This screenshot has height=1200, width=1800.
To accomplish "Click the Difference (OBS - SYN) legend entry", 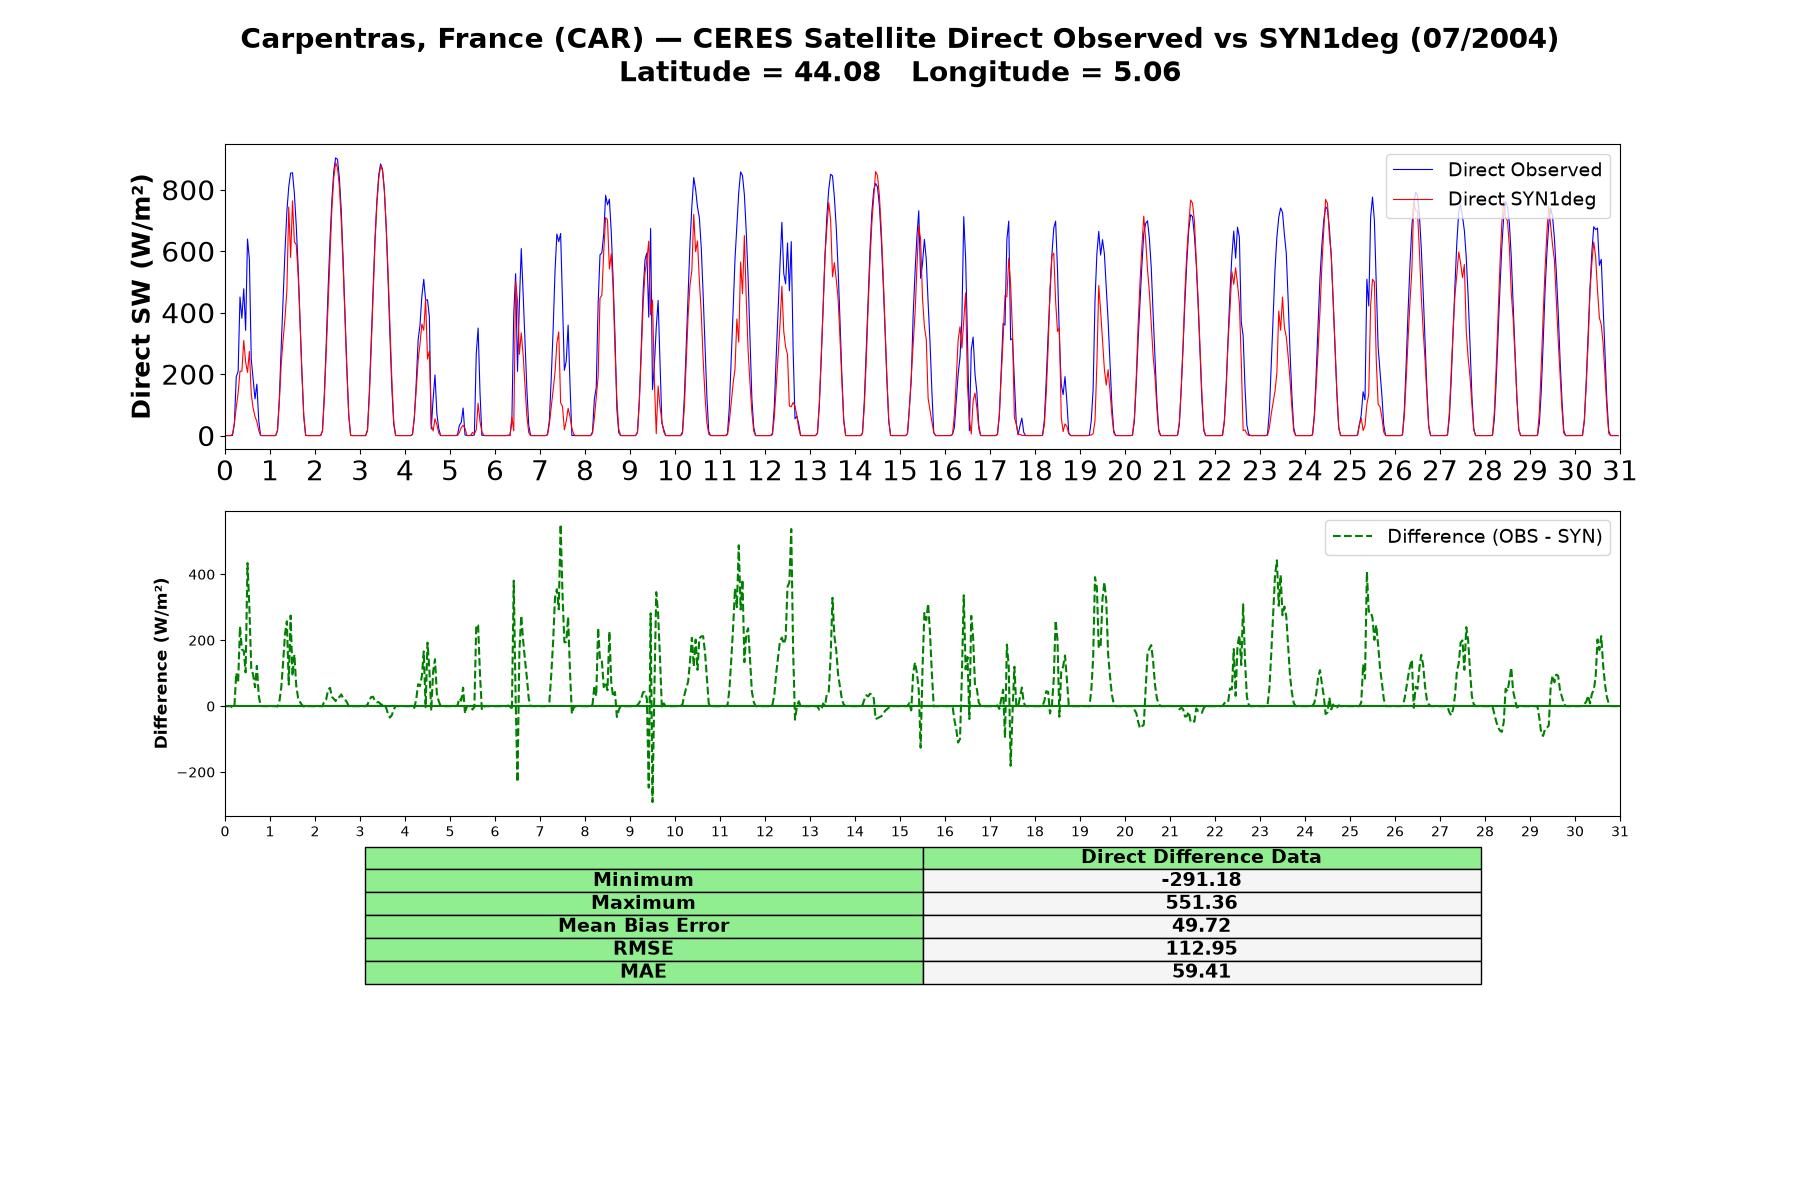I will click(x=1468, y=537).
